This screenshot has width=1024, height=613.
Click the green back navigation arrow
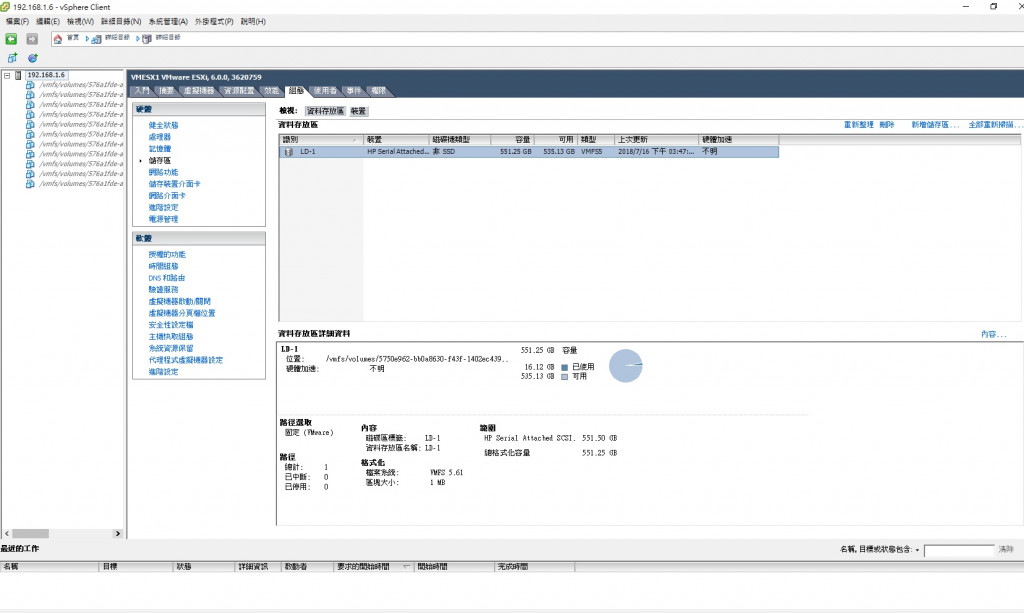coord(11,39)
